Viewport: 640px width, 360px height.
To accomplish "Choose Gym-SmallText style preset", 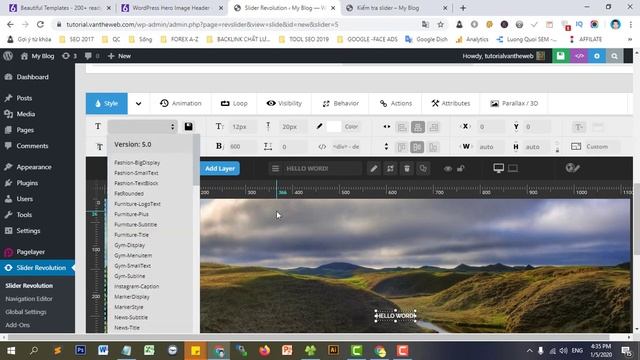I will tap(133, 266).
